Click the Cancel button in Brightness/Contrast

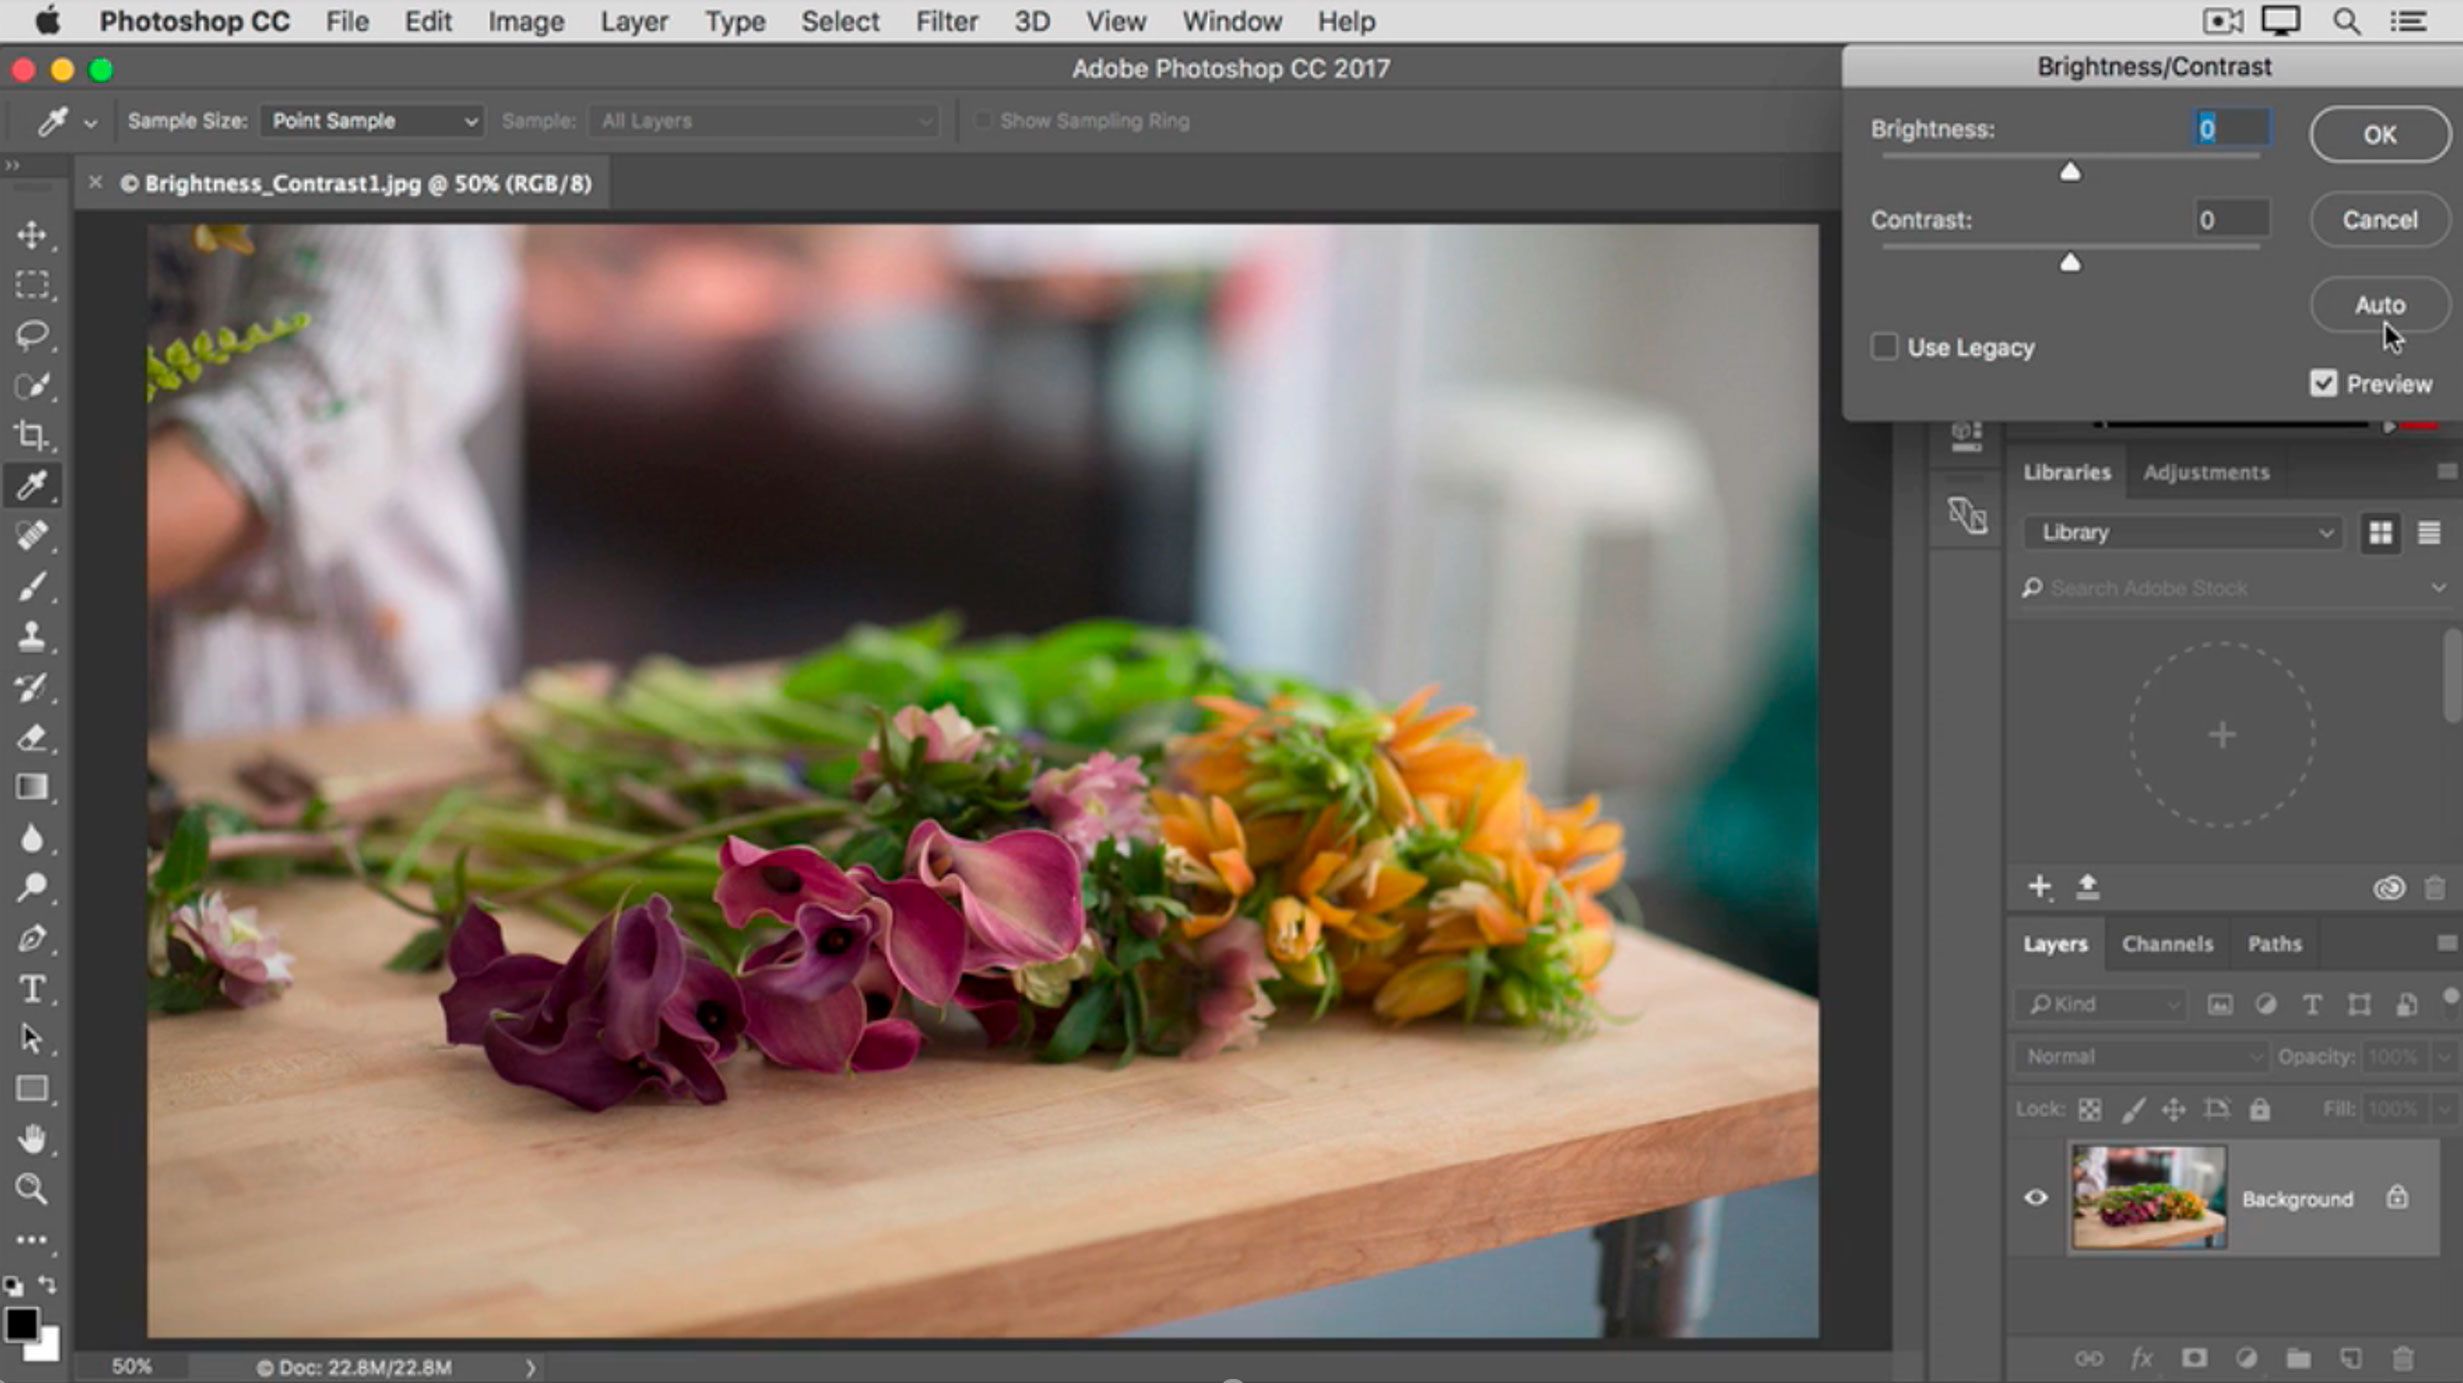[x=2378, y=218]
